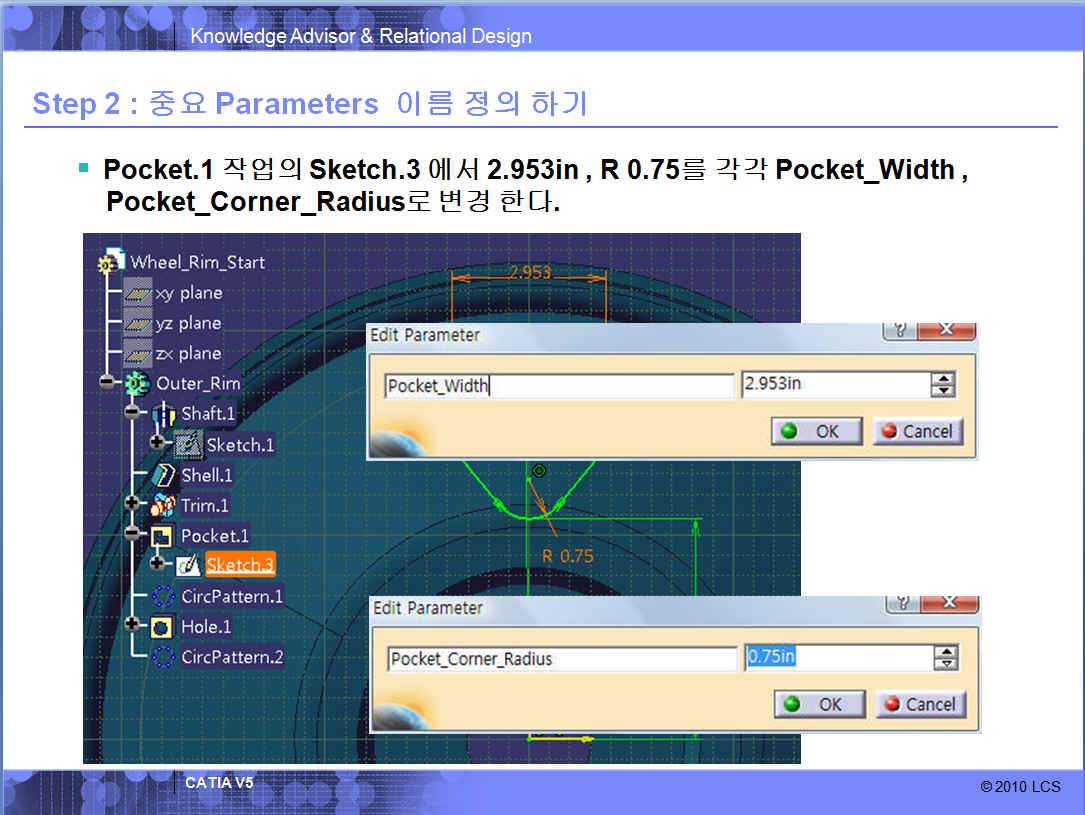The width and height of the screenshot is (1085, 815).
Task: Select the CircPattern.2 pattern icon
Action: tap(163, 657)
